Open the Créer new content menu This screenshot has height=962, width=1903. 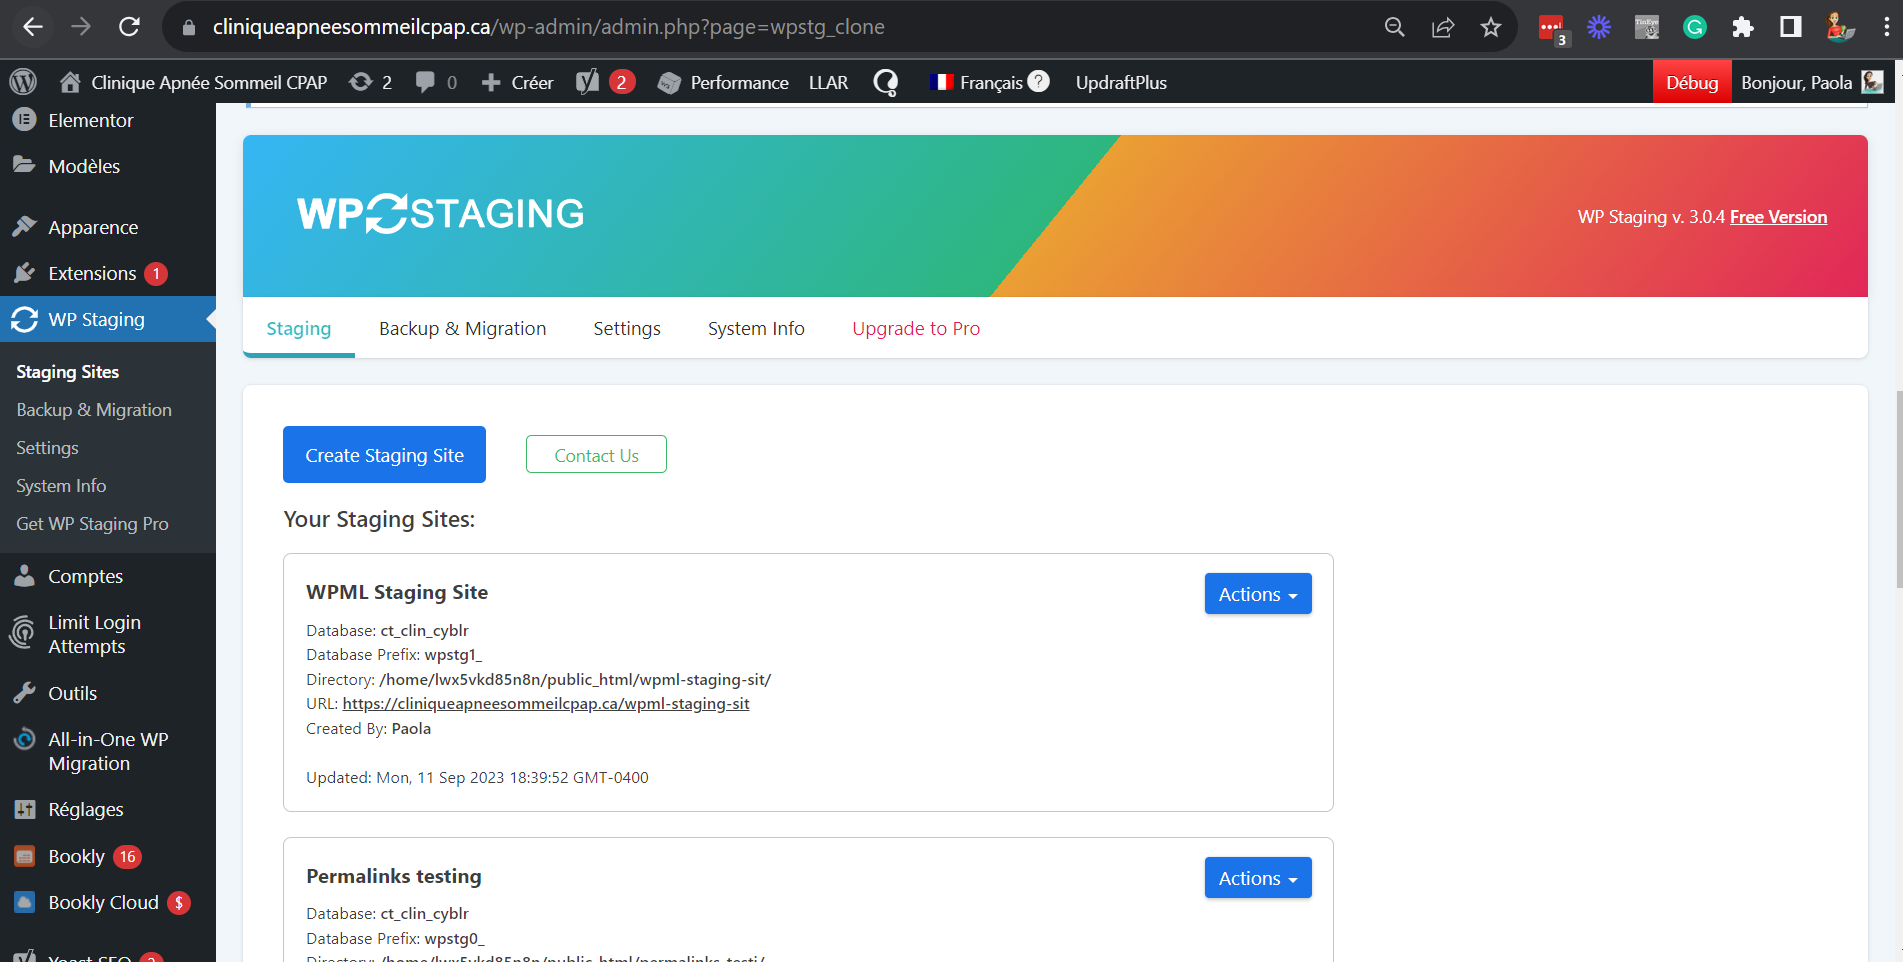517,82
